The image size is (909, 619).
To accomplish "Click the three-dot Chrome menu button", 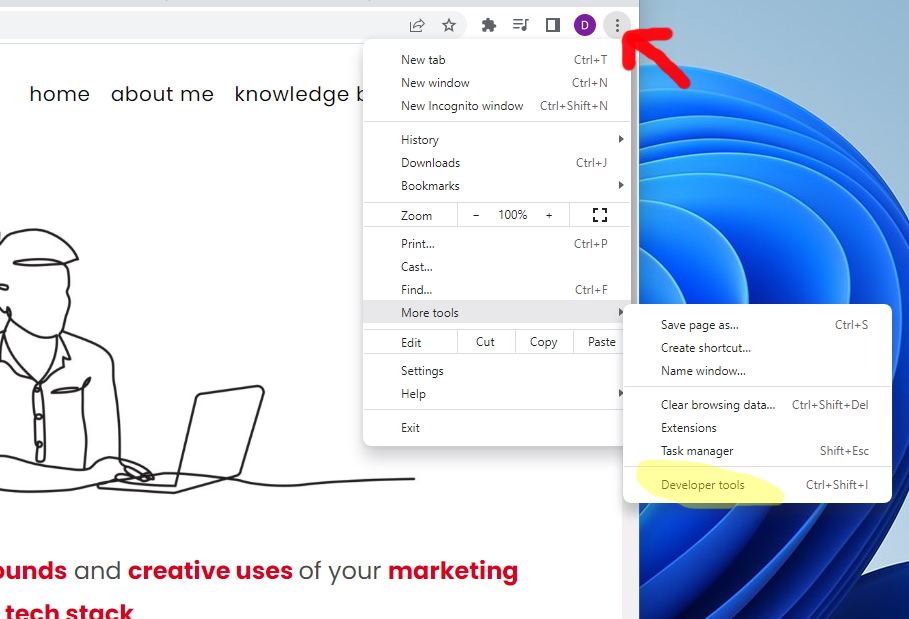I will 617,25.
